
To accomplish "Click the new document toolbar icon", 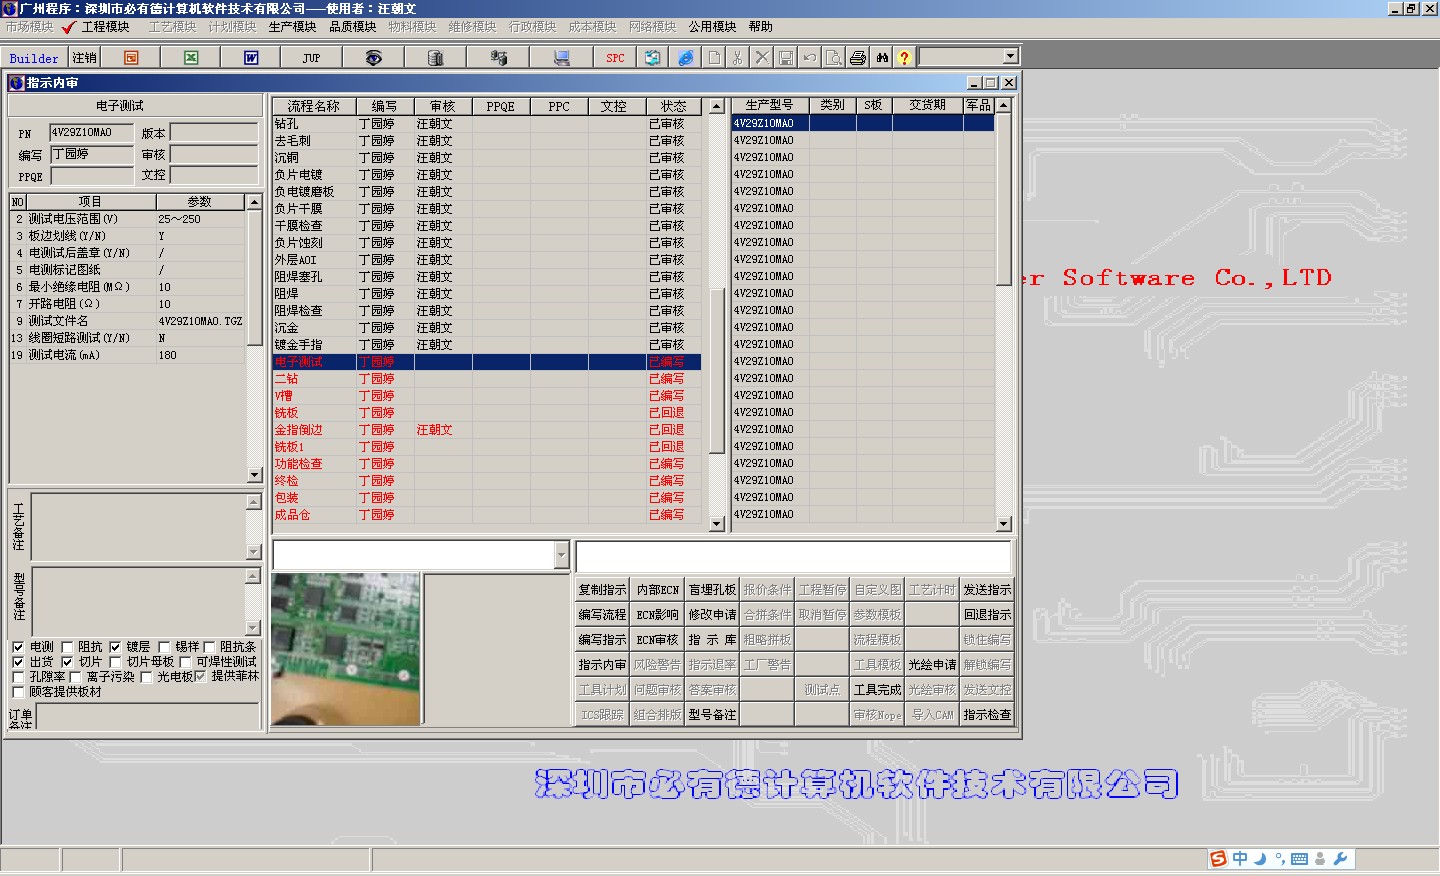I will coord(714,58).
